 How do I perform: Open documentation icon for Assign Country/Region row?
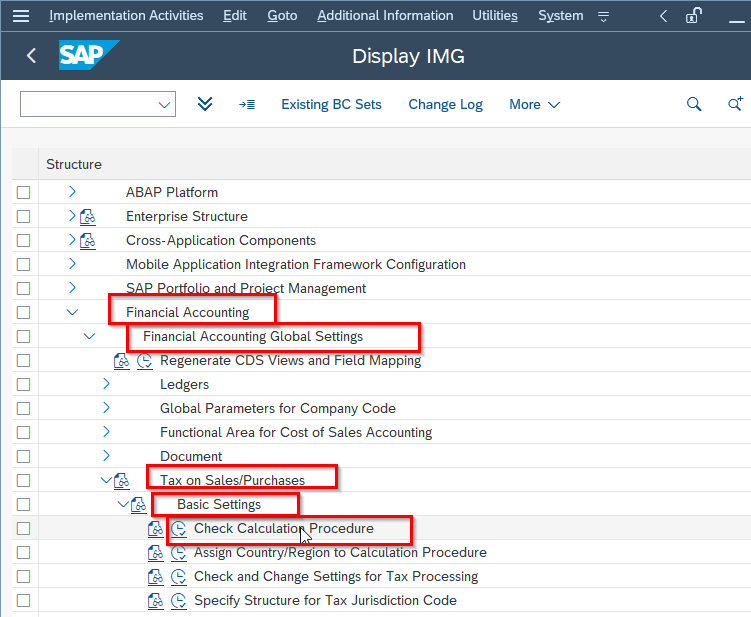[155, 552]
